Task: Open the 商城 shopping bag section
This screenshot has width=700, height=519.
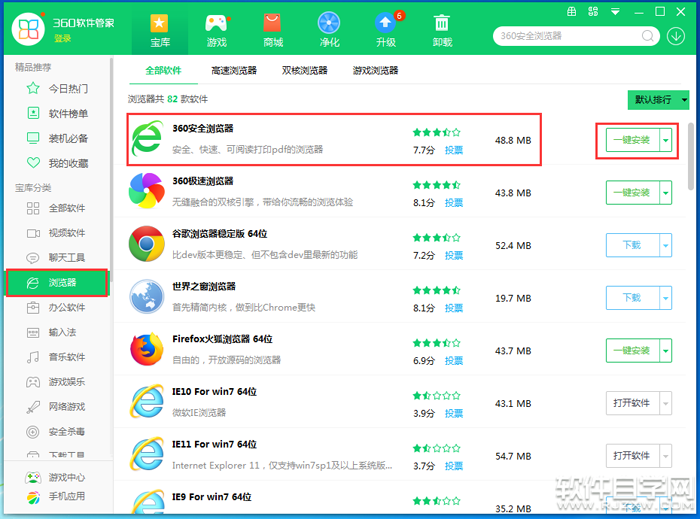Action: [273, 31]
